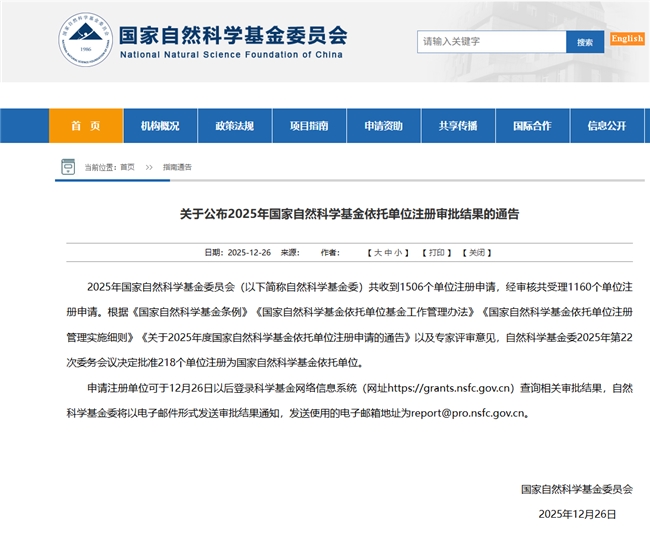650x555 pixels.
Task: Click the NSFC circular logo emblem
Action: point(85,41)
